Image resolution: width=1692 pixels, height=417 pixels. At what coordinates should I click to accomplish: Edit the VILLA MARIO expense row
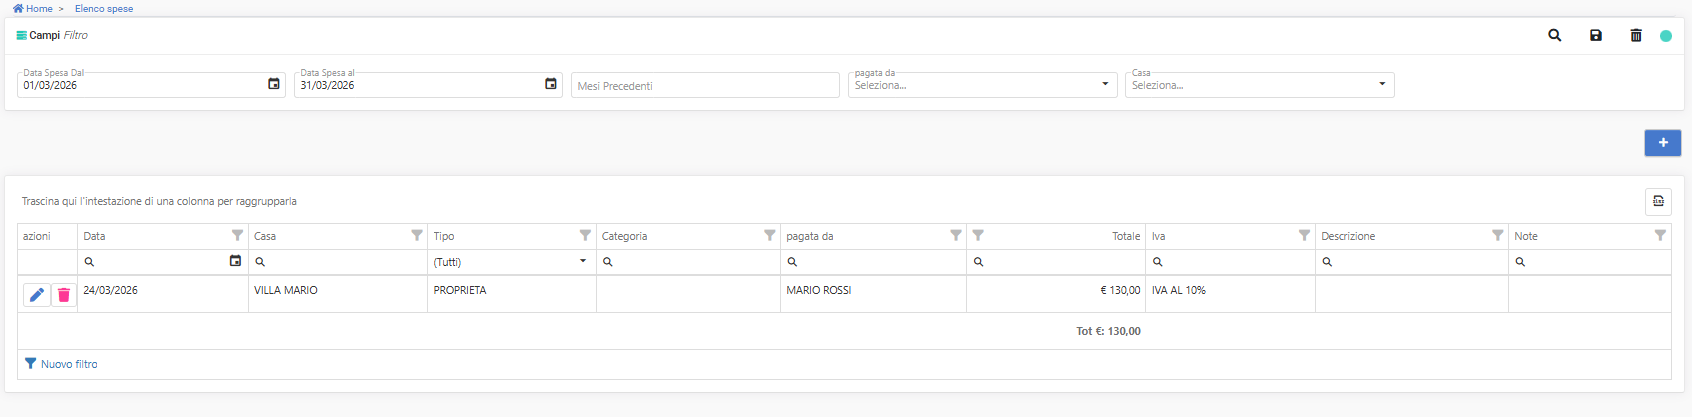point(37,295)
